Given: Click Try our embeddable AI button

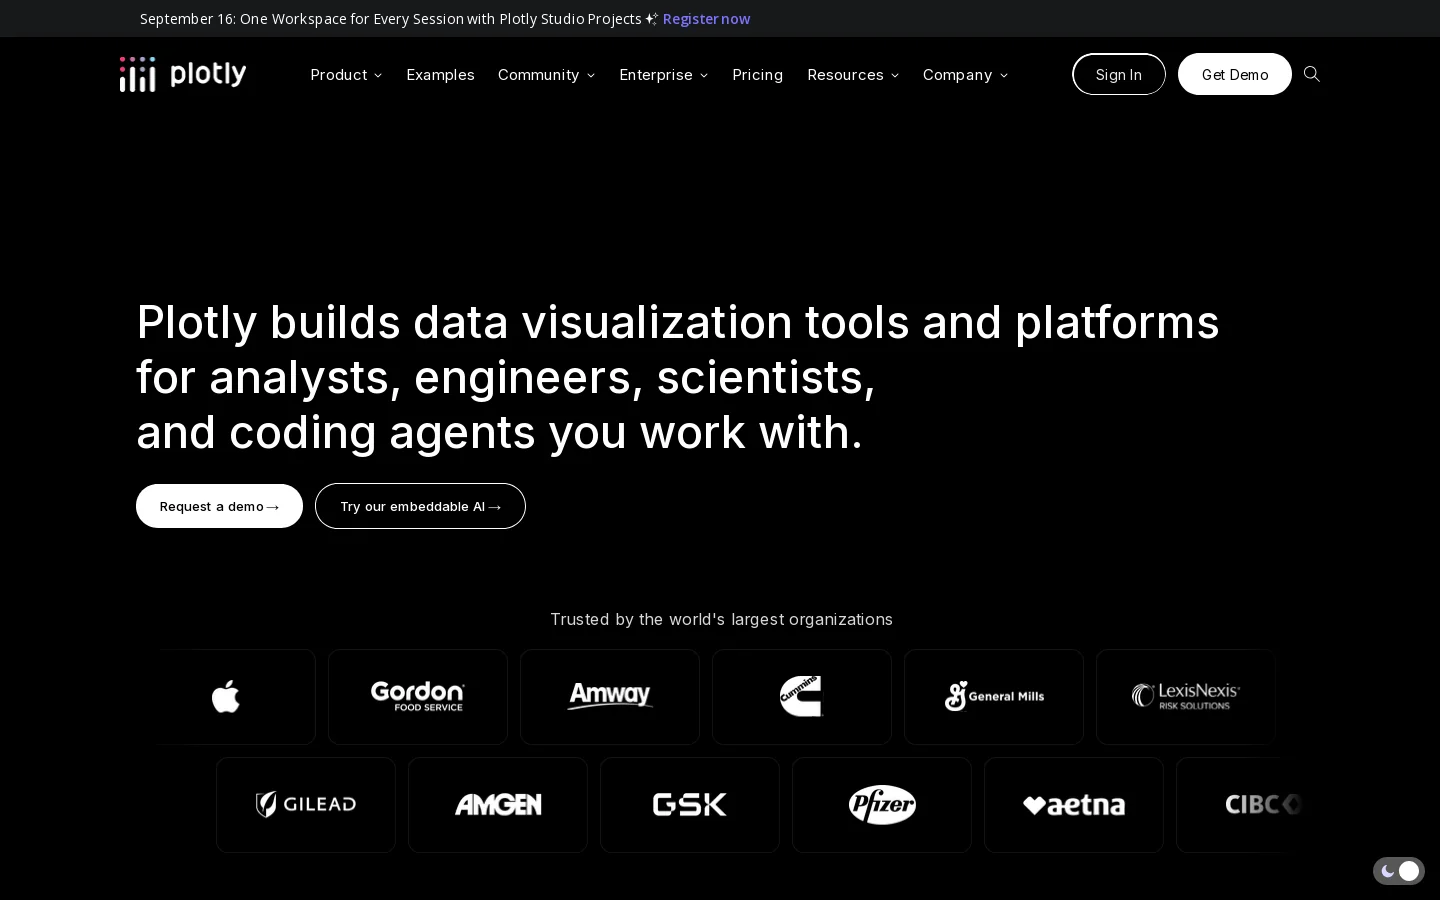Looking at the screenshot, I should [x=420, y=506].
